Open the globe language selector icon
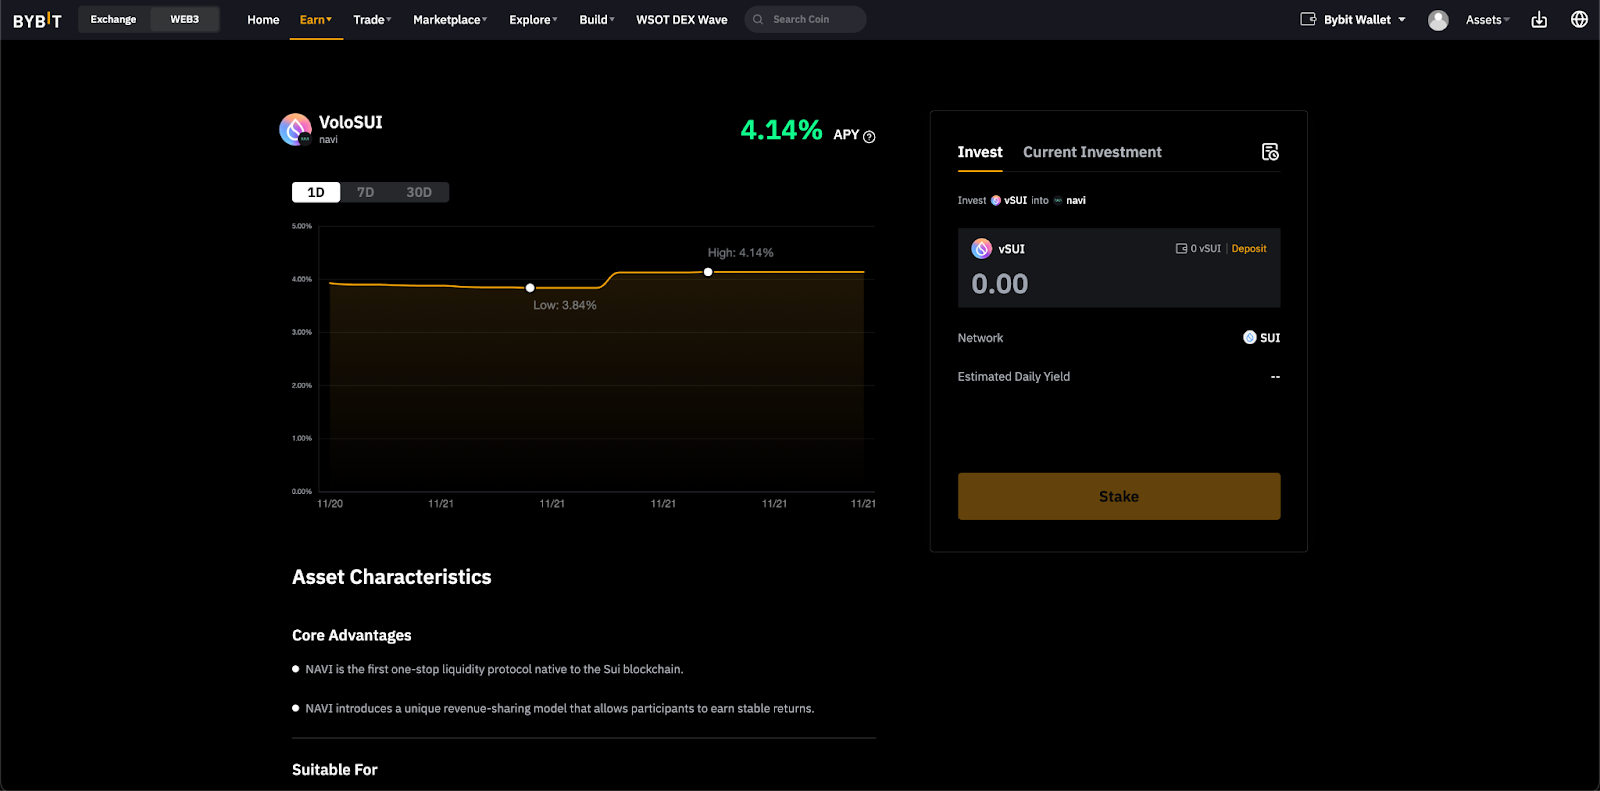 coord(1579,19)
